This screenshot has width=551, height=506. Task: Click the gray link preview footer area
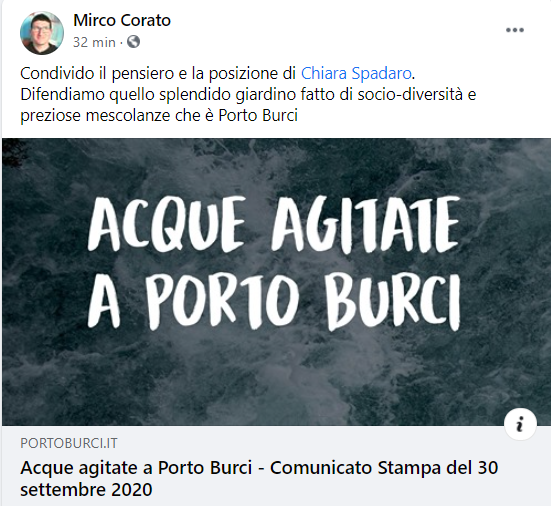tap(276, 466)
